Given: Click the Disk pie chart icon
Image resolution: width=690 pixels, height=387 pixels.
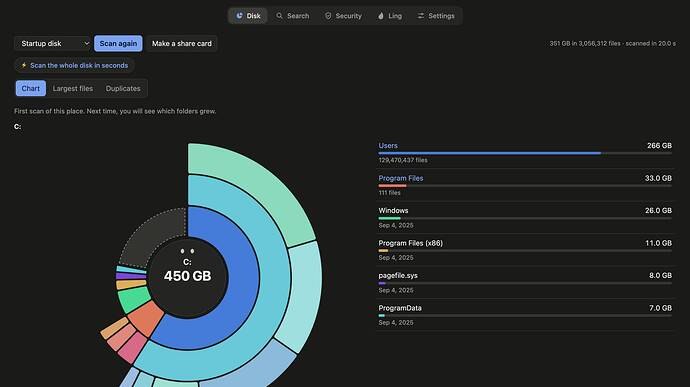Looking at the screenshot, I should tap(239, 16).
